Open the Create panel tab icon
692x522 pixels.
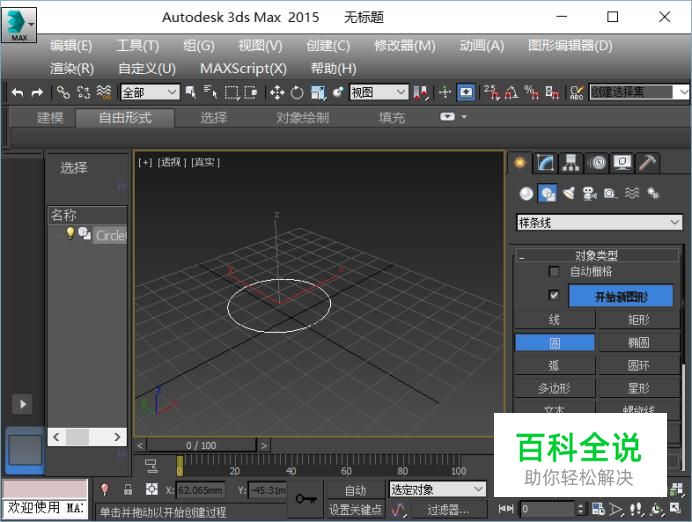point(520,163)
